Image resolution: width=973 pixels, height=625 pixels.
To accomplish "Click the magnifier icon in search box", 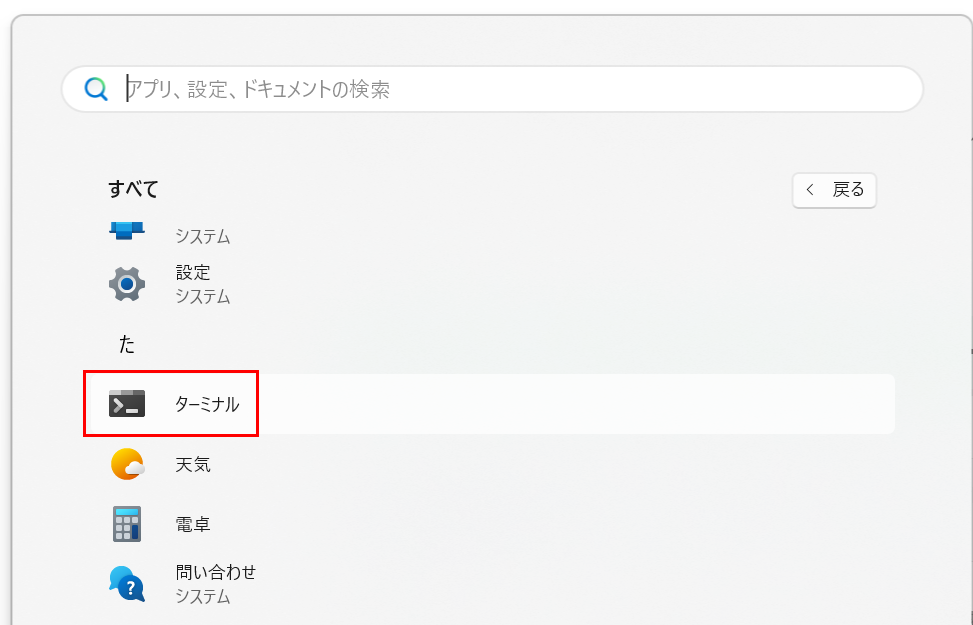I will (x=96, y=89).
